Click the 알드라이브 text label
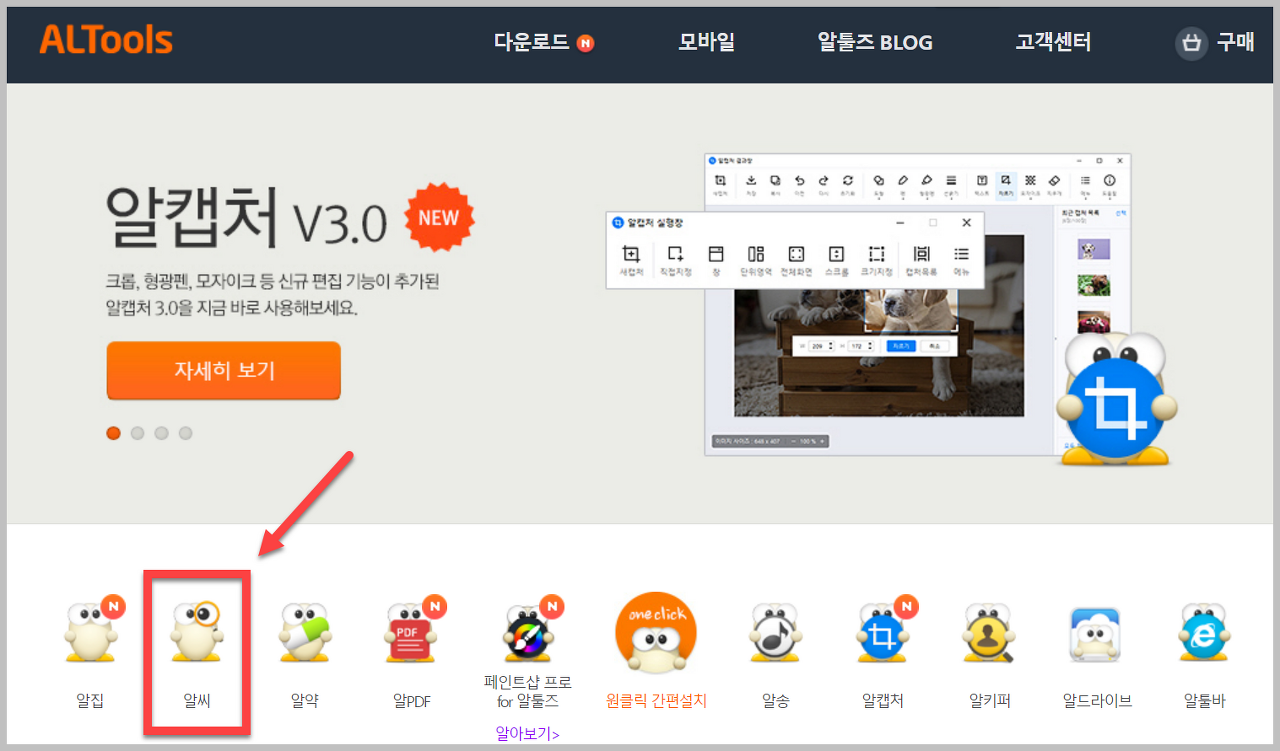 1097,701
